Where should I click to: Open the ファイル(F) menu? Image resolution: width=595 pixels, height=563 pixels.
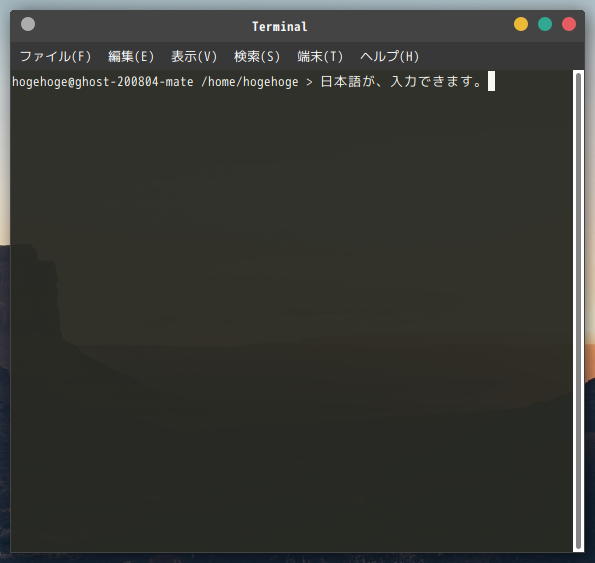tap(55, 57)
